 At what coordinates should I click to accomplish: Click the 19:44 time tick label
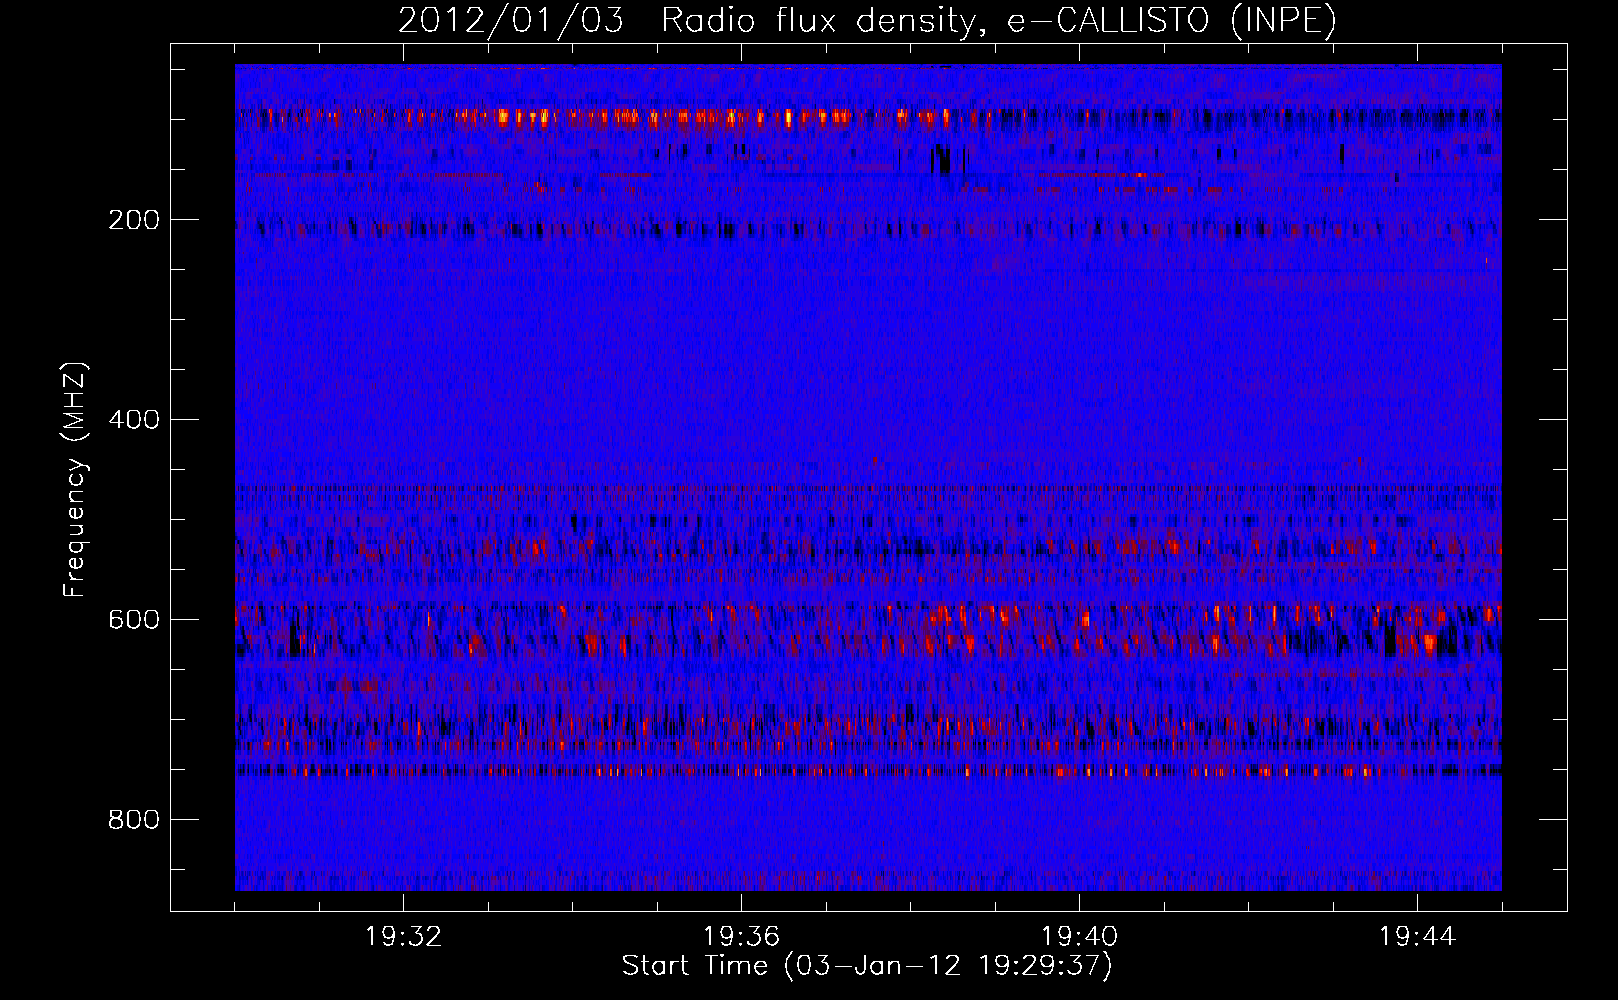click(1417, 937)
